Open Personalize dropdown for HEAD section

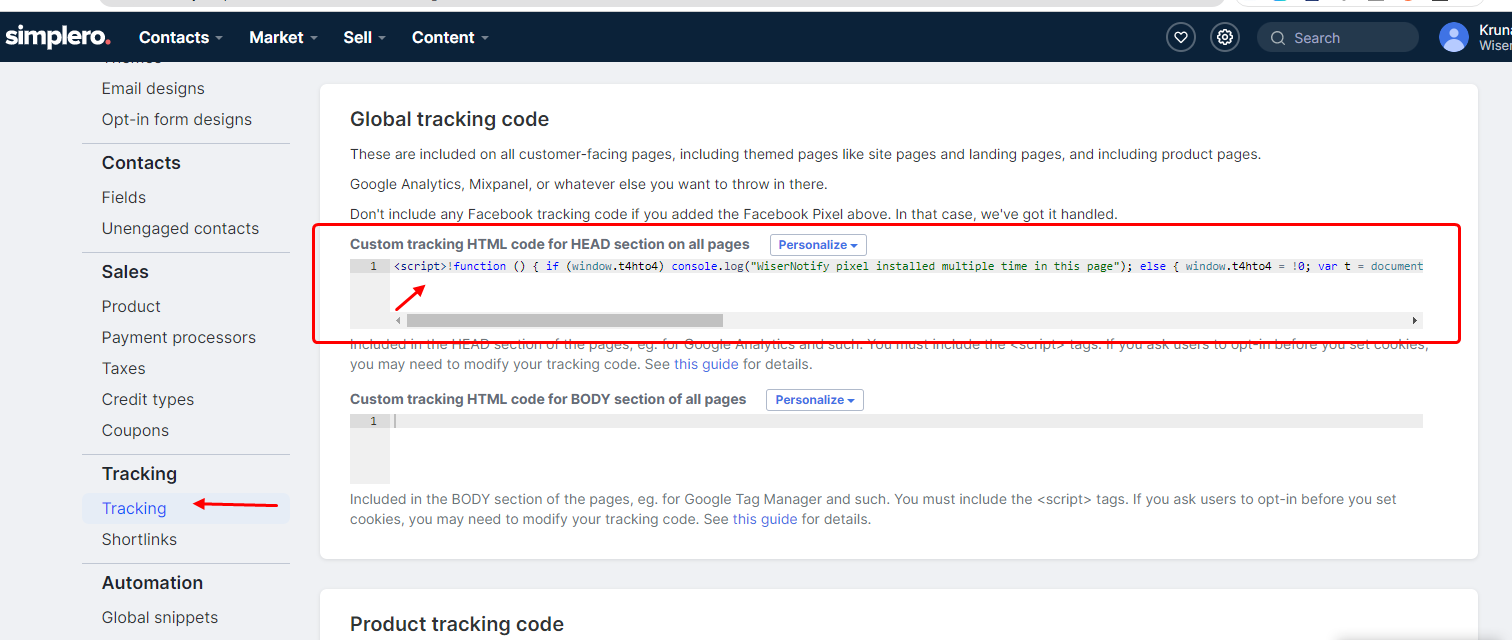(818, 245)
